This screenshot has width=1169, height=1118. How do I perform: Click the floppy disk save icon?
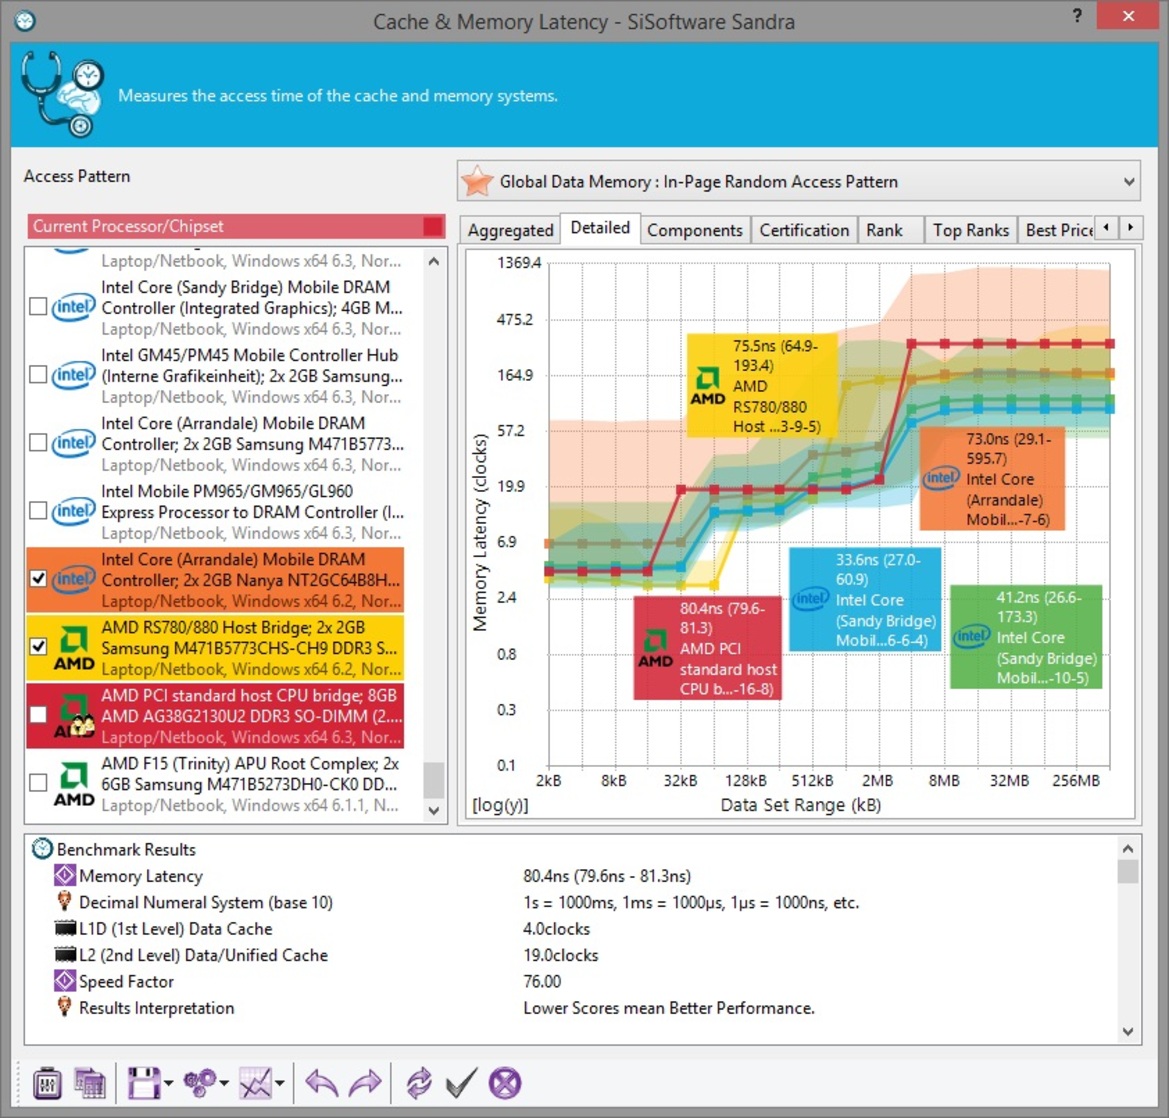[144, 1083]
